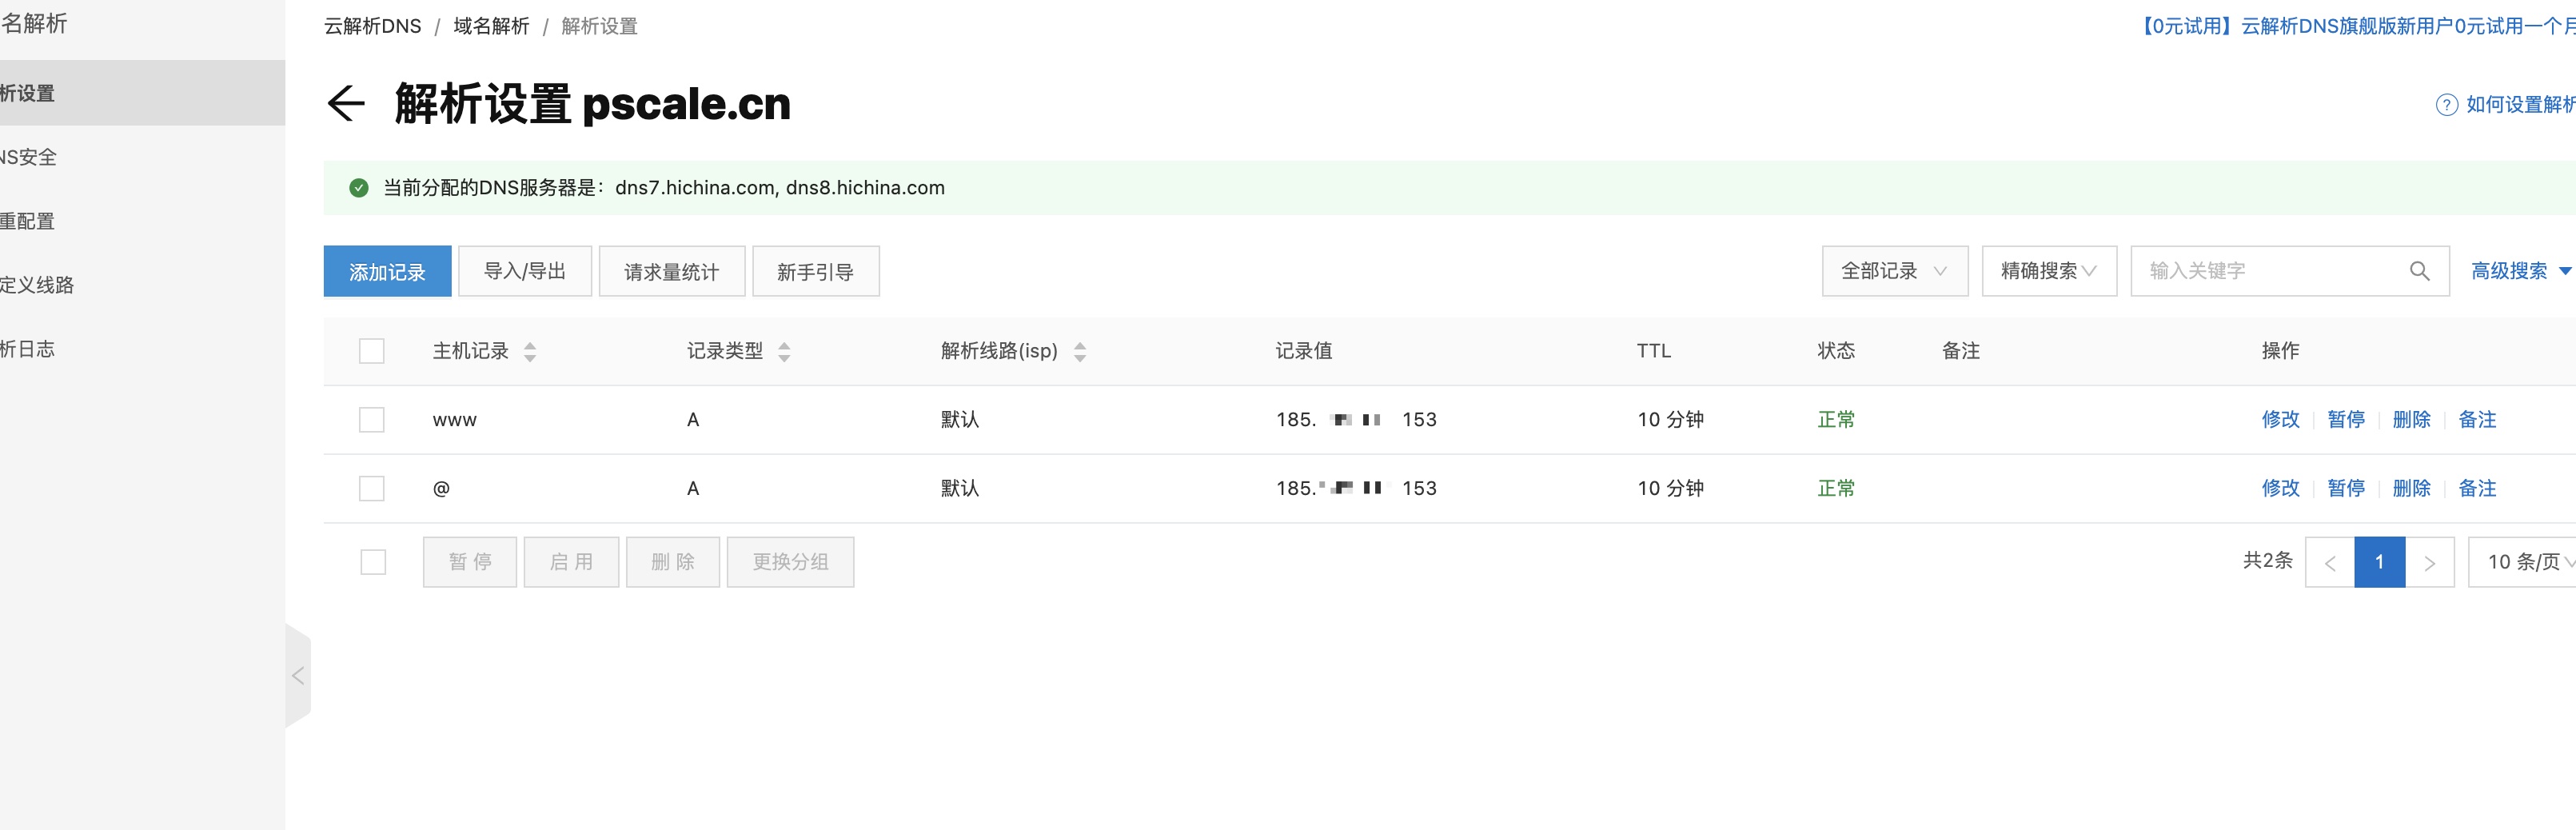This screenshot has height=830, width=2576.
Task: Click the batch 暂停 button below the table
Action: 470,562
